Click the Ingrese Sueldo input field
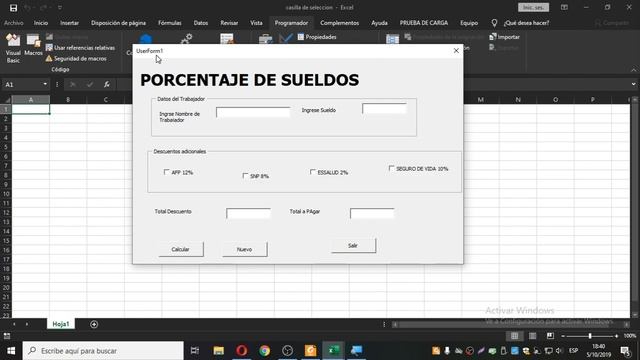 pos(384,109)
